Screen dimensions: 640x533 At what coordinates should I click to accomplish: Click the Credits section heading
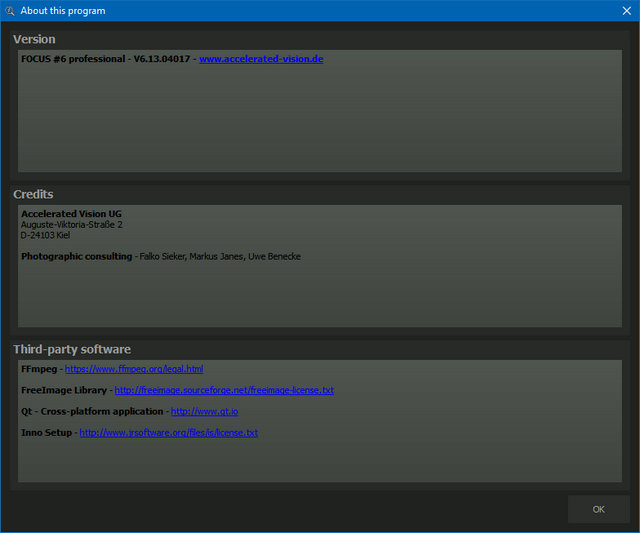(x=33, y=194)
